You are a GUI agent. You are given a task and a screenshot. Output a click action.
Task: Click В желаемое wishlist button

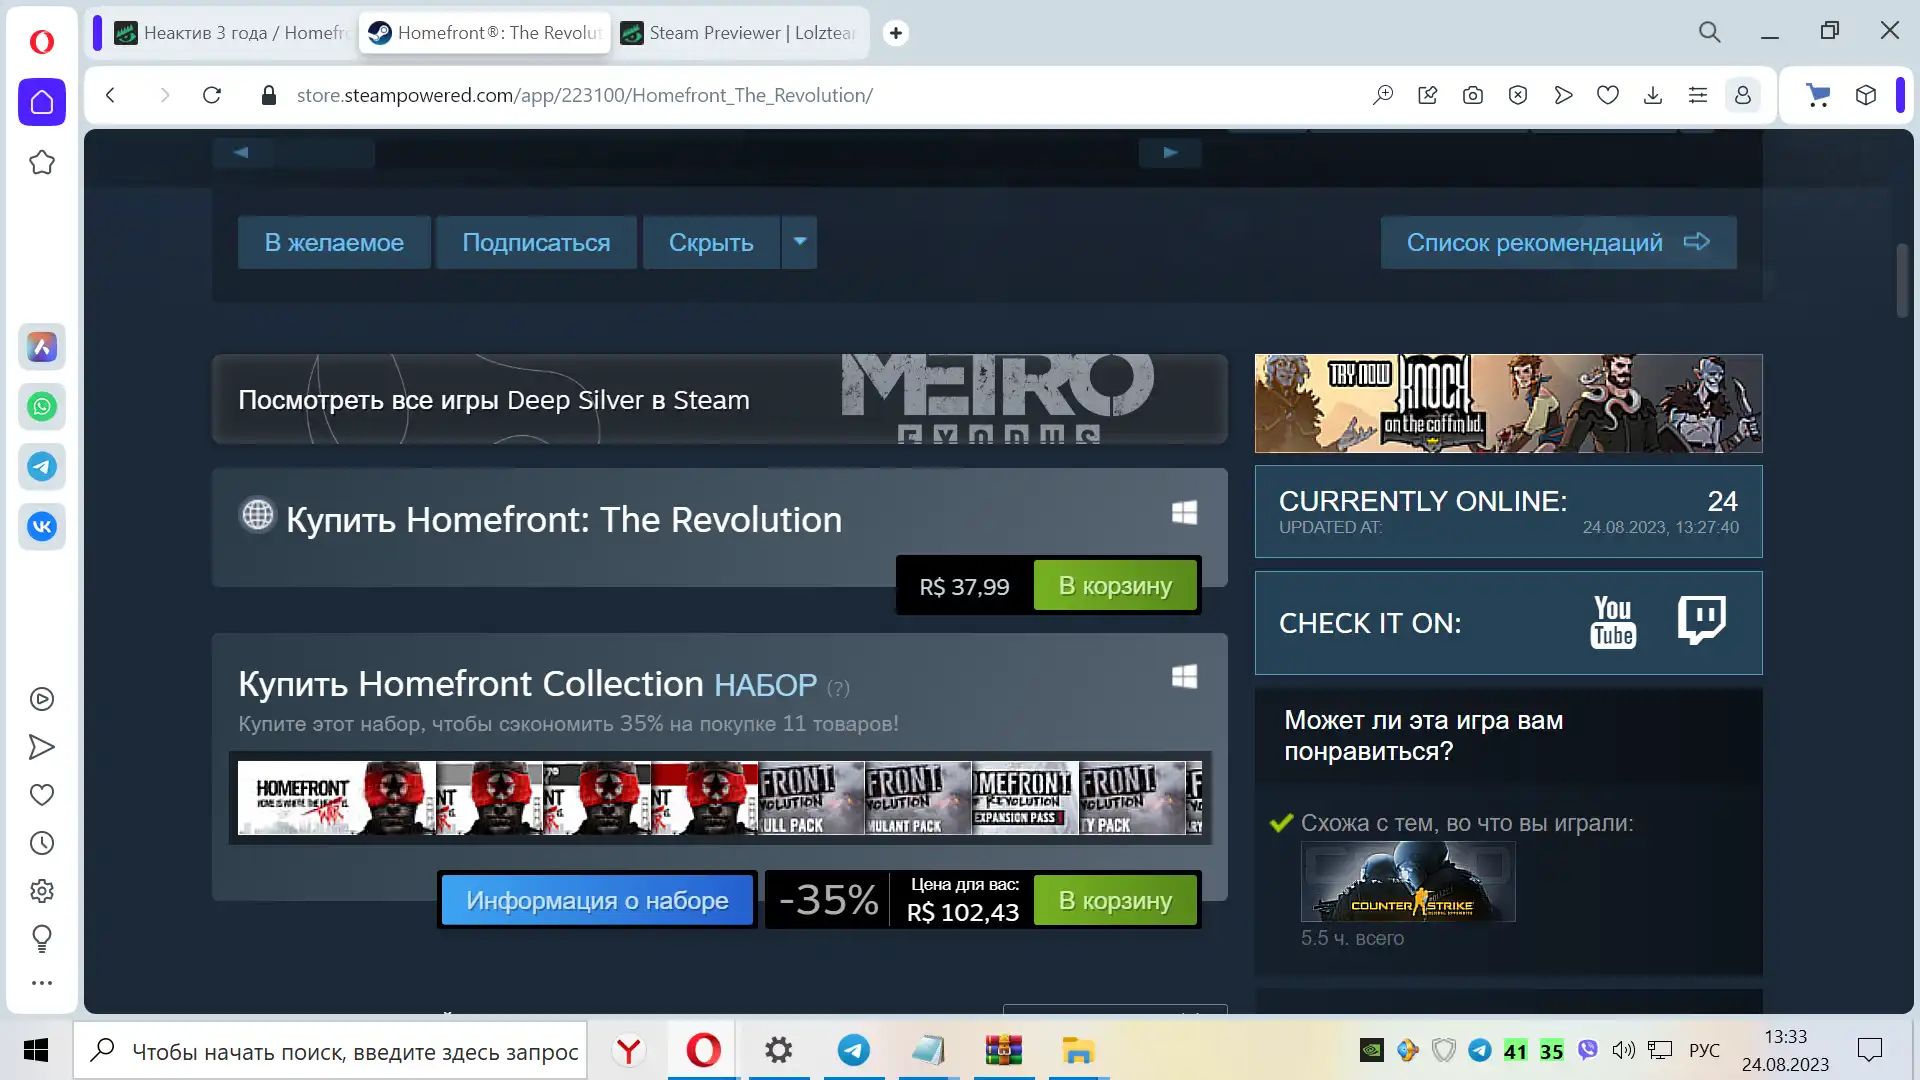click(x=334, y=242)
